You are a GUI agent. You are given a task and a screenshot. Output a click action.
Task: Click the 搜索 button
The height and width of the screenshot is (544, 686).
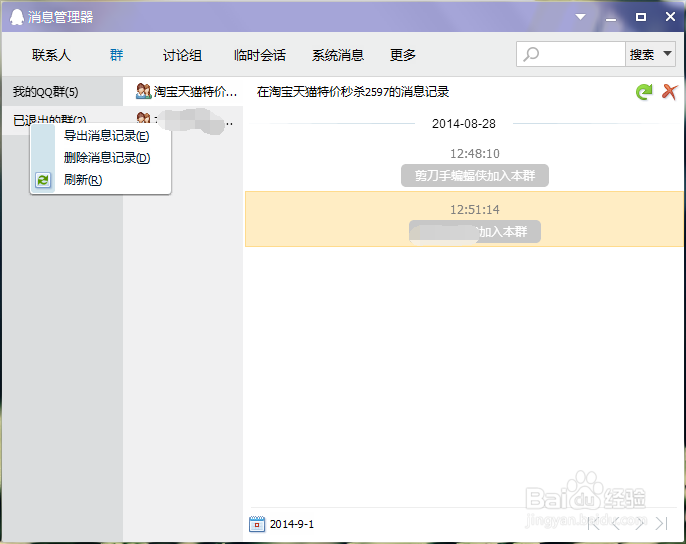click(x=642, y=55)
